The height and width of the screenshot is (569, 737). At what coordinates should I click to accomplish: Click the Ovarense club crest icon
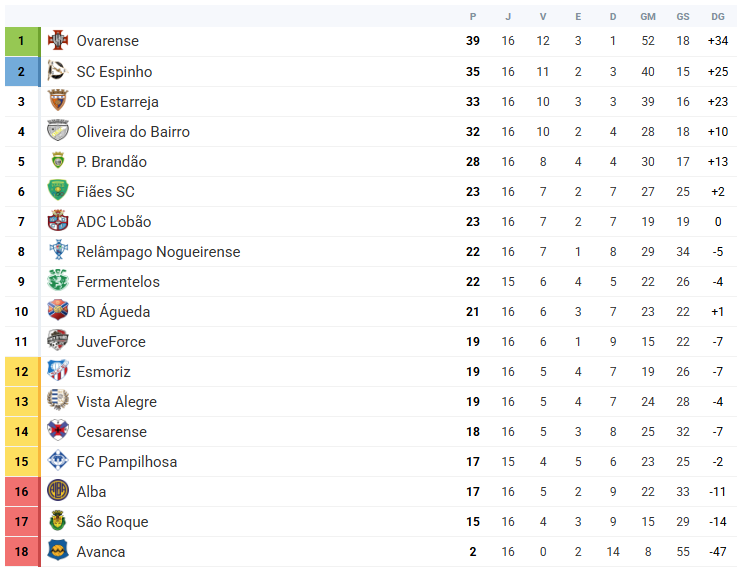coord(58,41)
